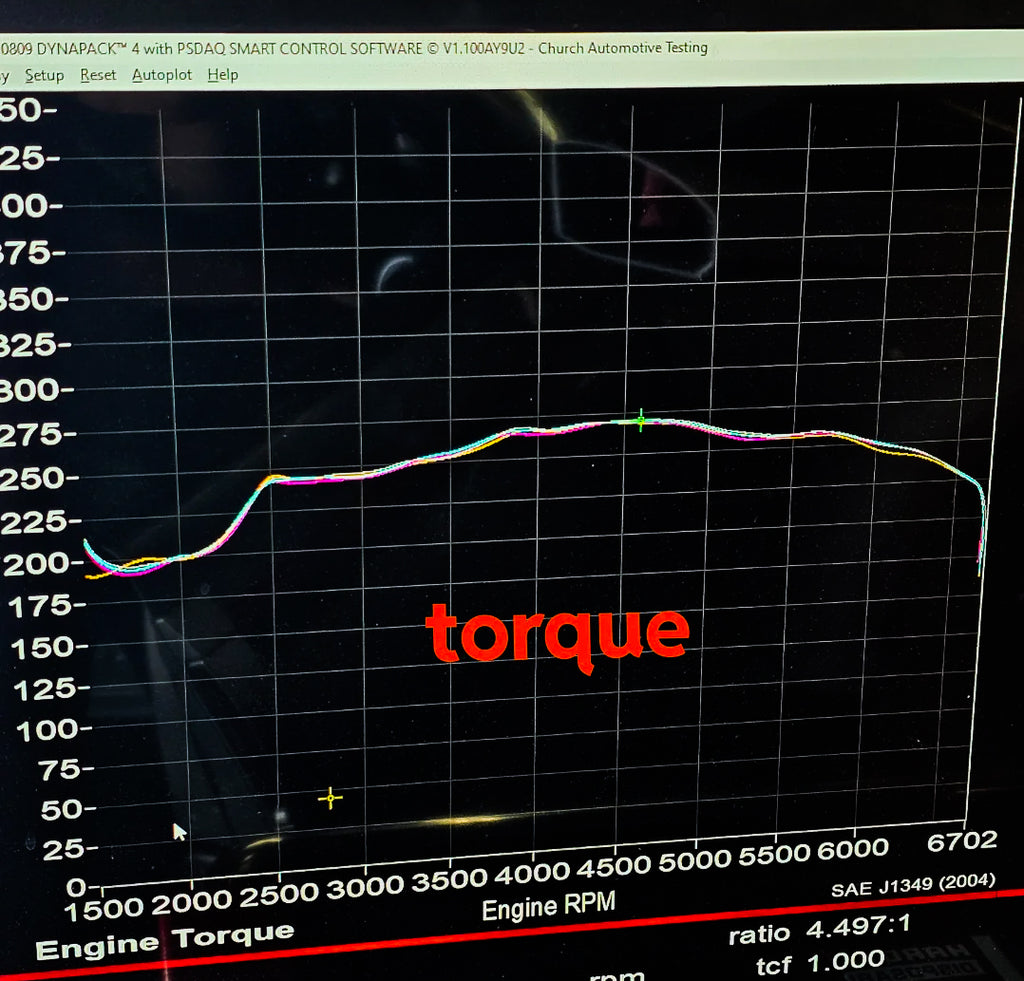Open the Autoplot menu
Viewport: 1024px width, 981px height.
160,74
